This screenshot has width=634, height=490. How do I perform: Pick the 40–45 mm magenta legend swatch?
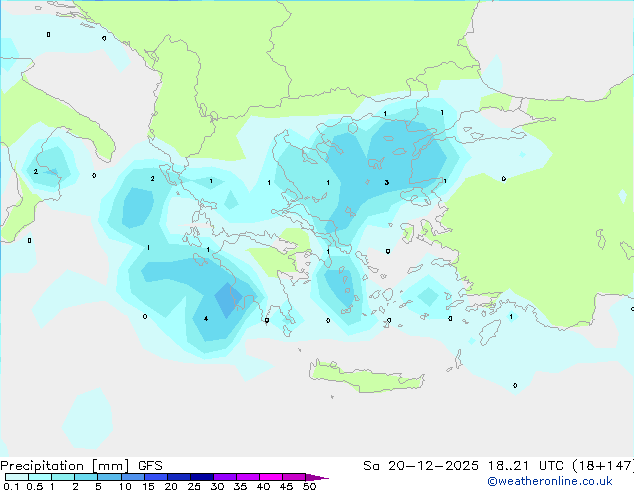(271, 477)
